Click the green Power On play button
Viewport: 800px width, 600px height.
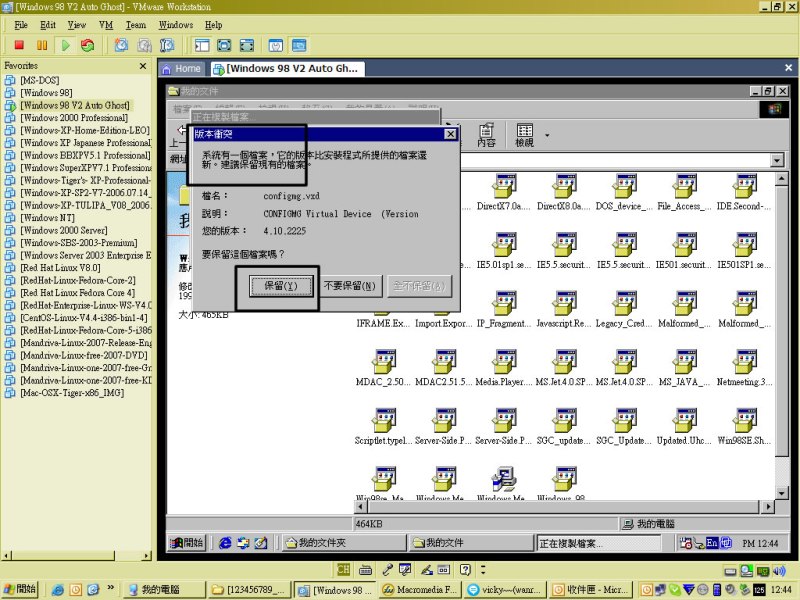tap(65, 45)
